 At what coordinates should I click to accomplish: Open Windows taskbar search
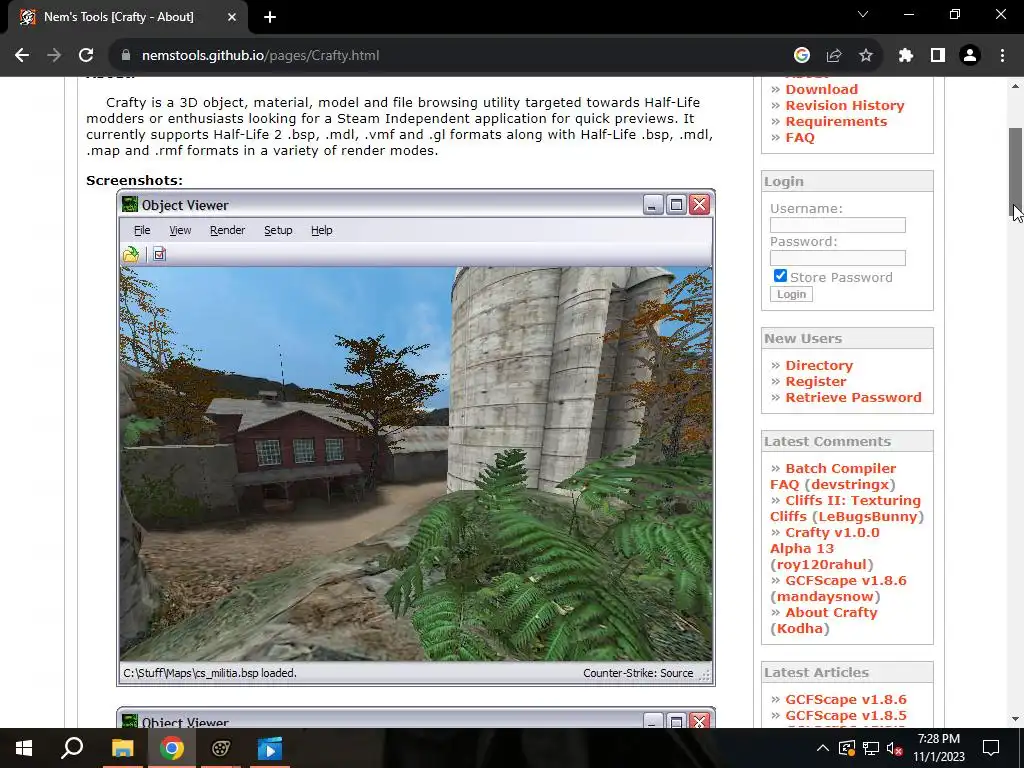pos(72,748)
